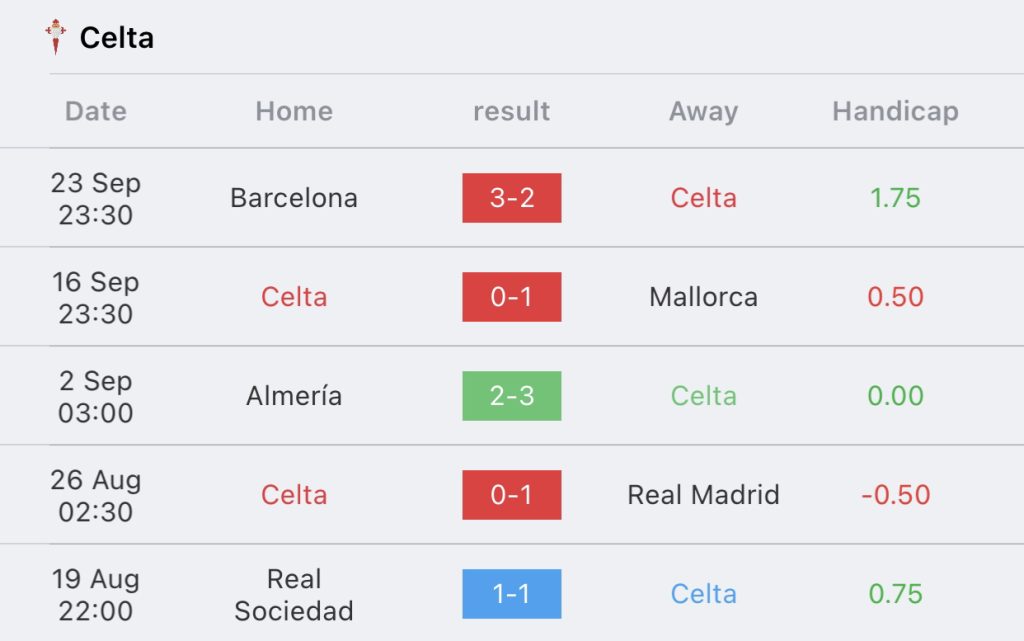Open the Celta team title
The height and width of the screenshot is (641, 1024).
(x=116, y=38)
